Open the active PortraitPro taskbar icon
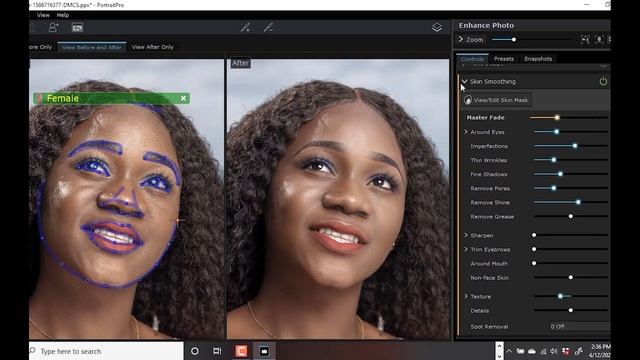The image size is (640, 360). tap(264, 351)
